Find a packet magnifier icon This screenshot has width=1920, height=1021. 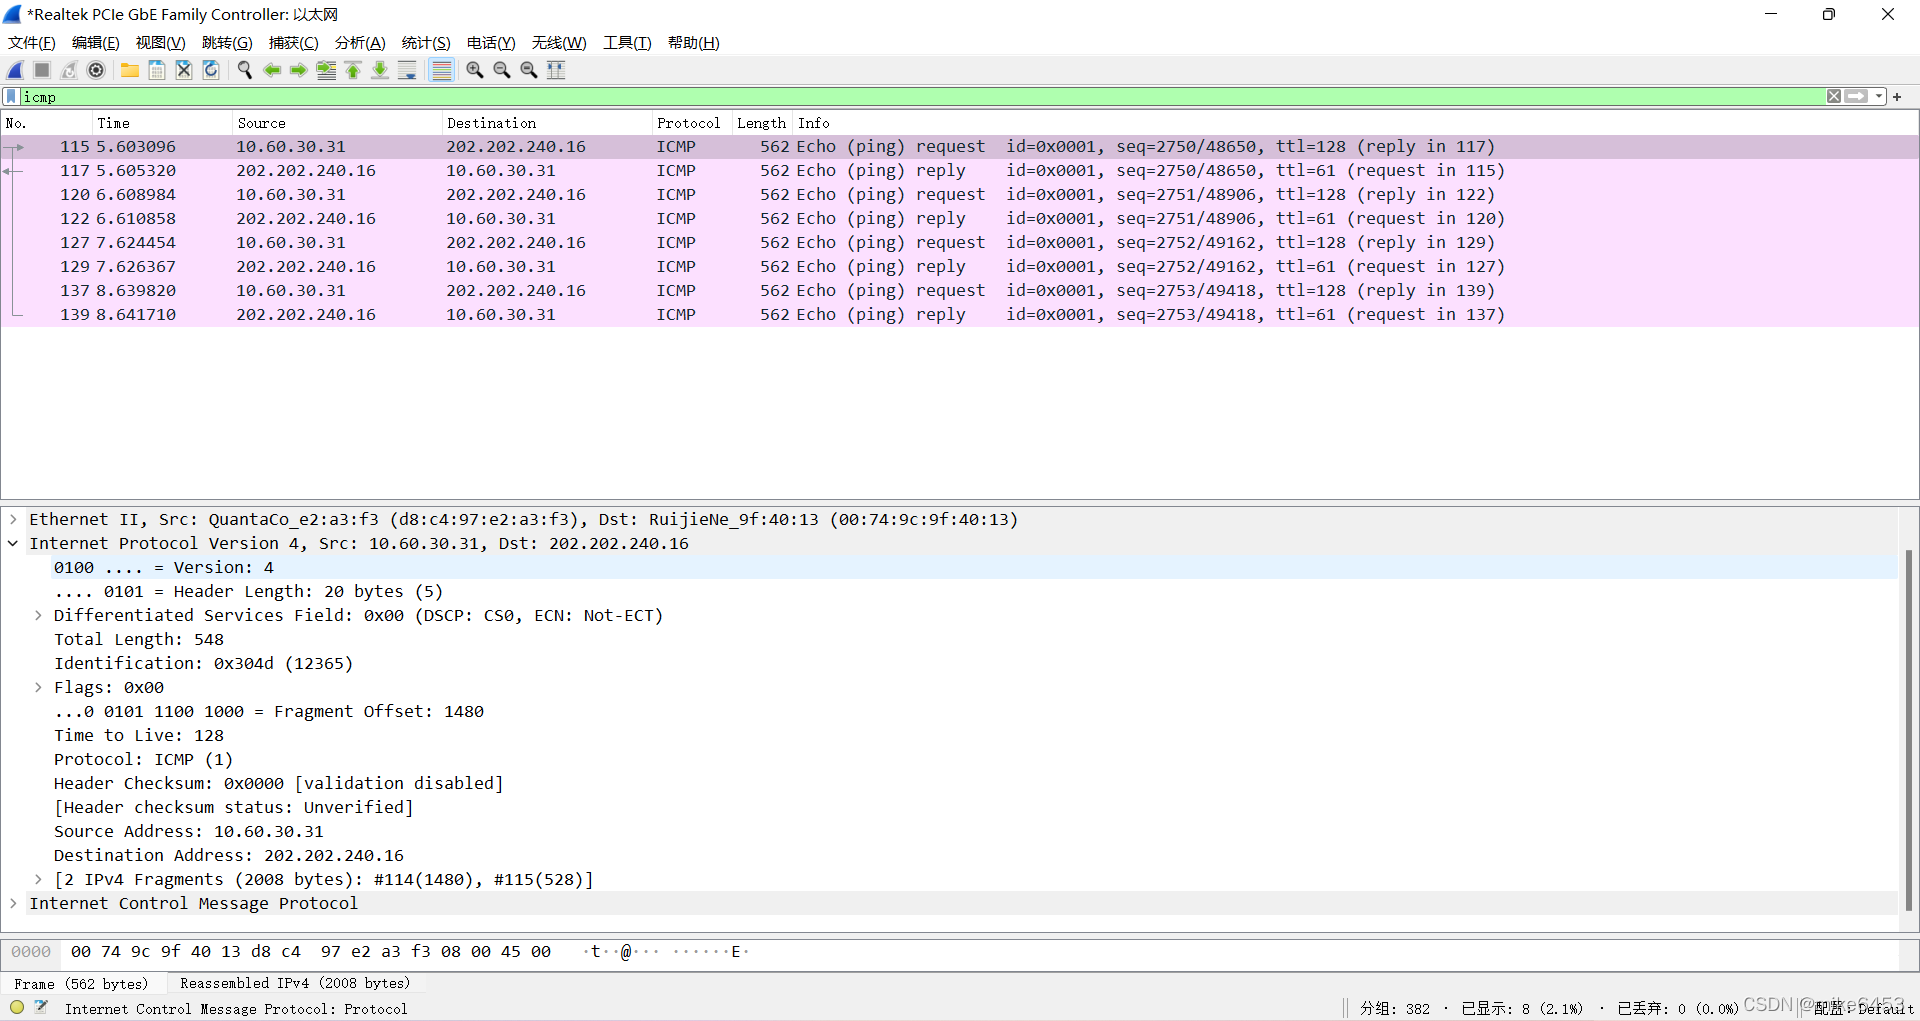[245, 70]
